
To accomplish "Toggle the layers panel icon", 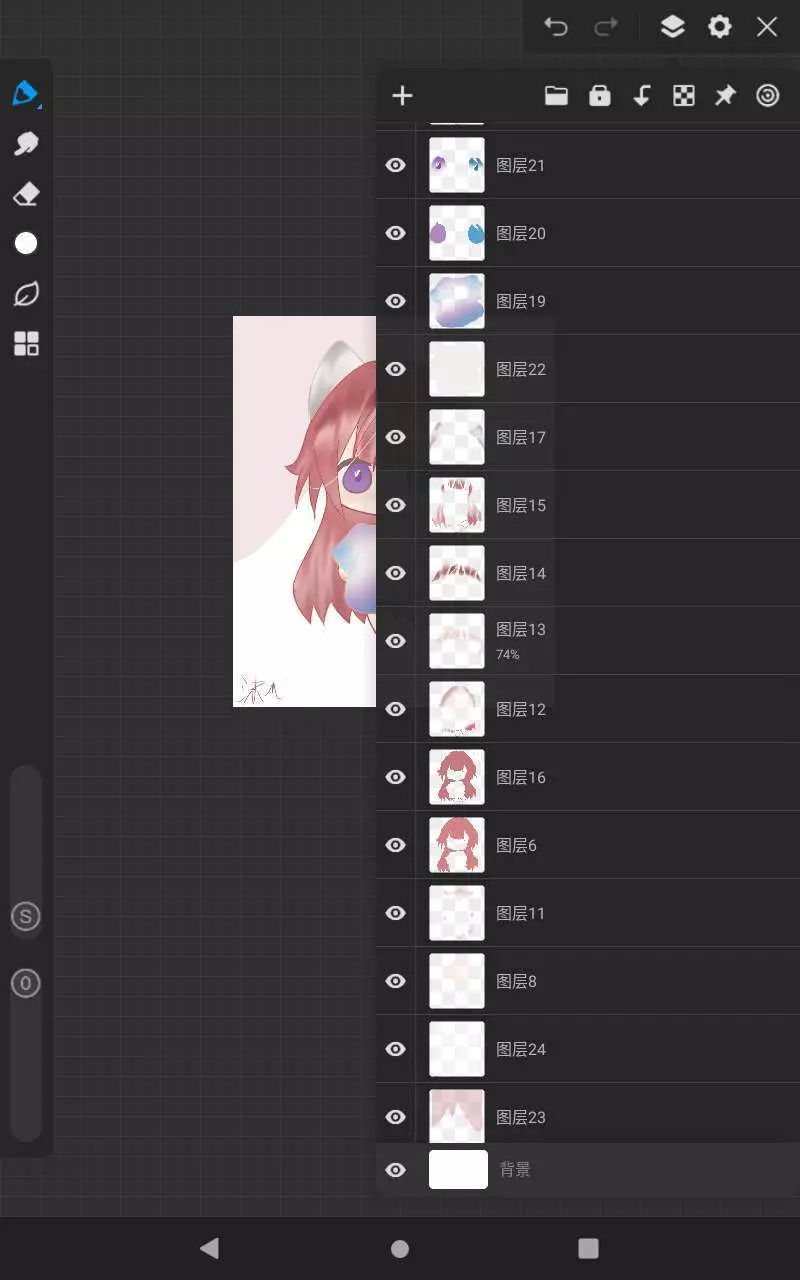I will [x=672, y=27].
